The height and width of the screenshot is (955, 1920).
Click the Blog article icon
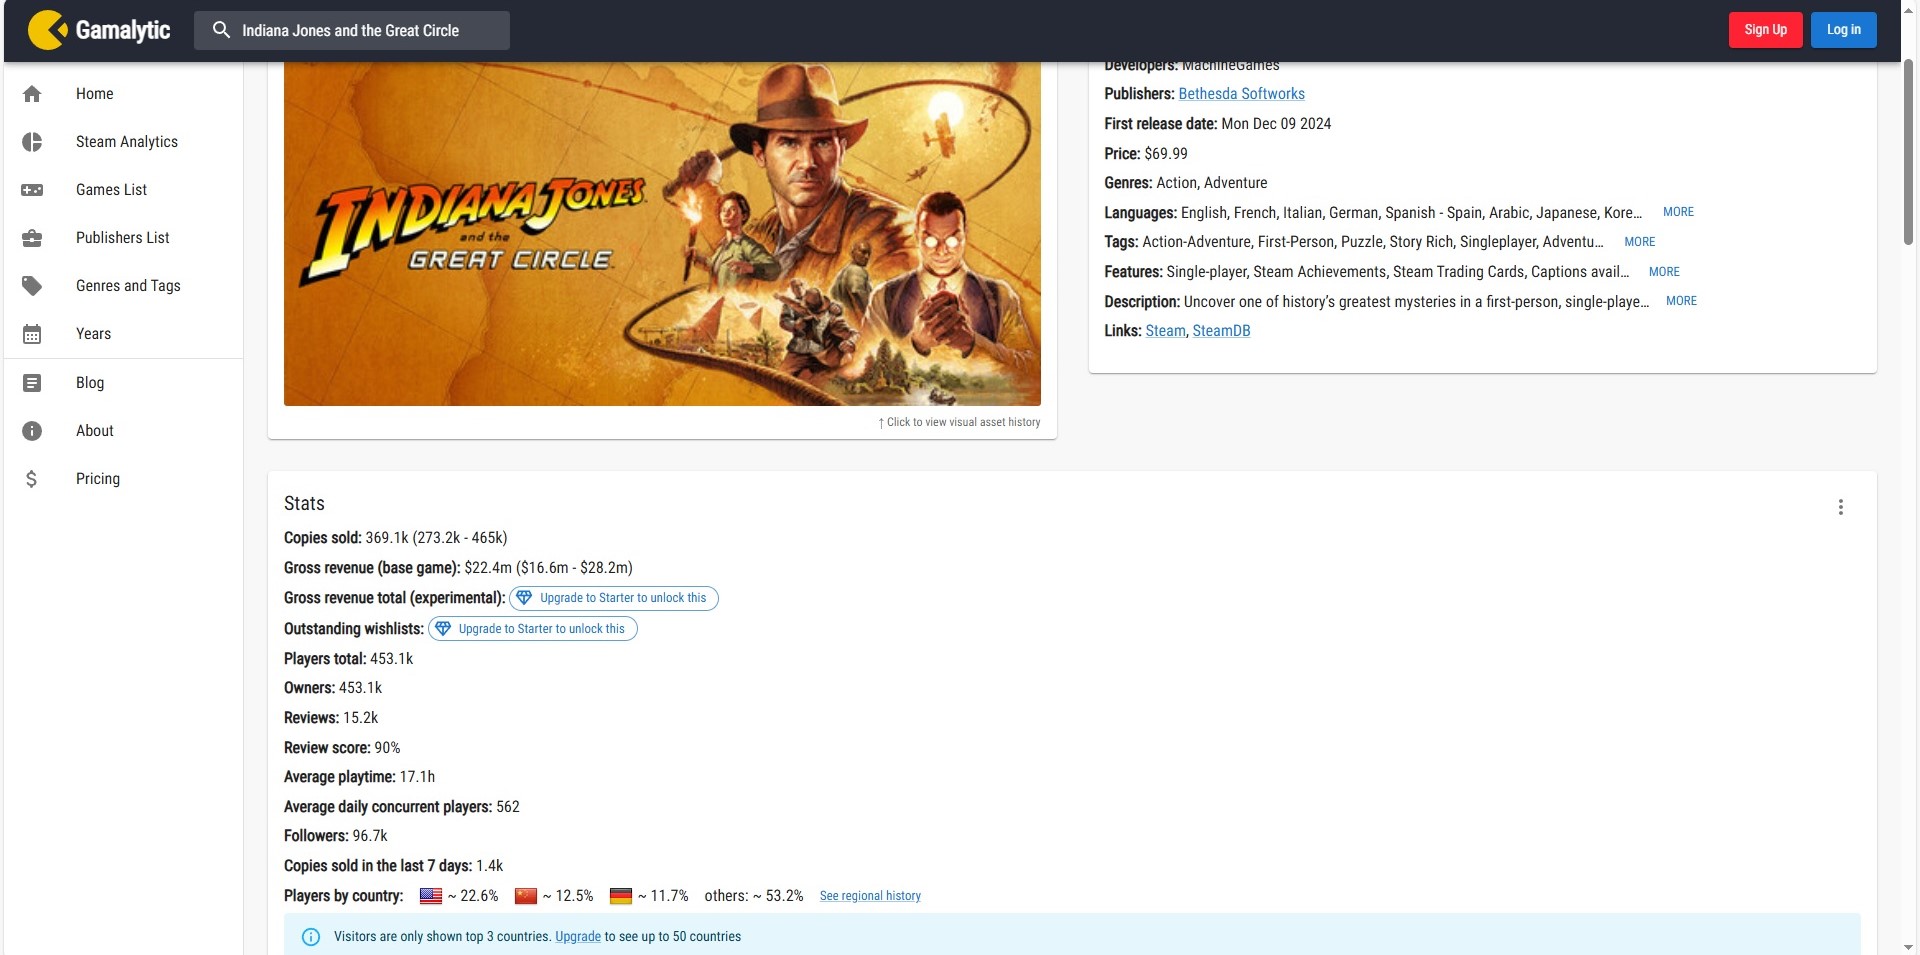32,383
